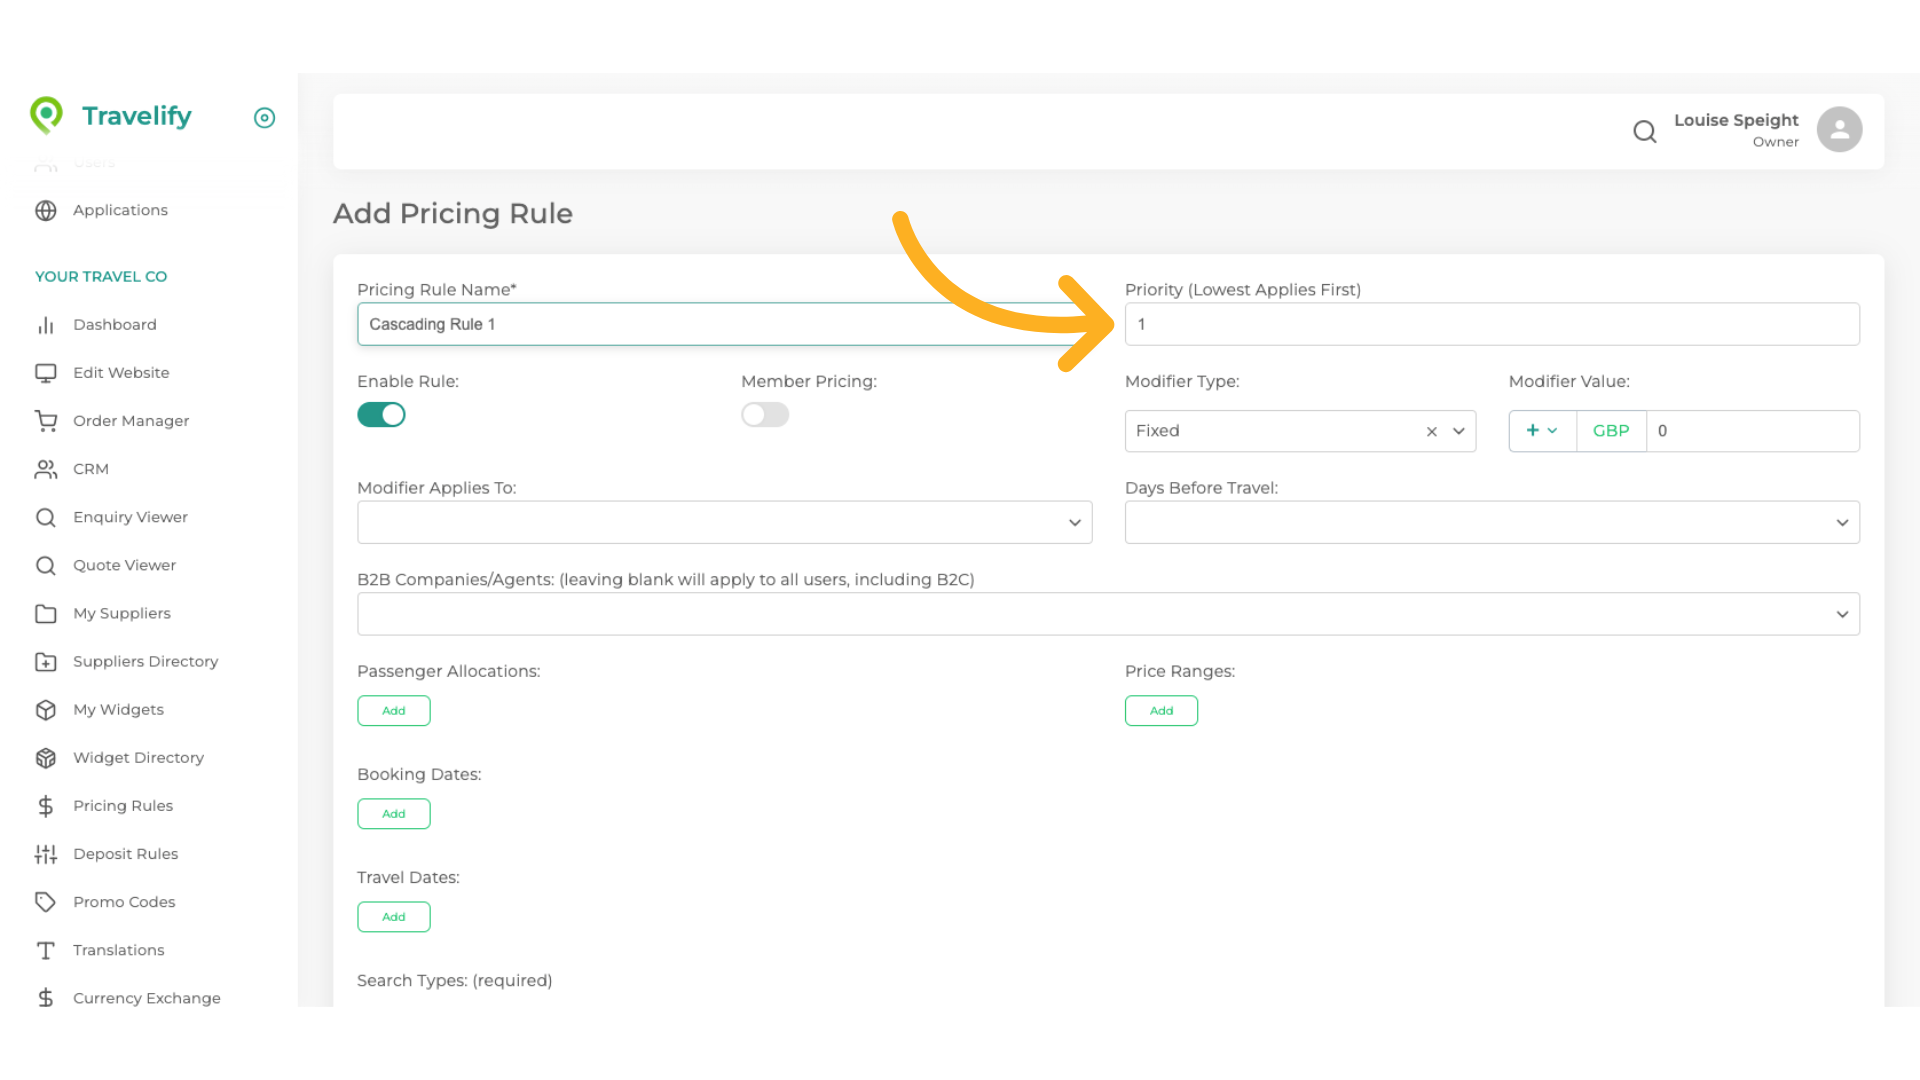Viewport: 1920px width, 1080px height.
Task: Select the Order Manager sidebar icon
Action: coord(46,420)
